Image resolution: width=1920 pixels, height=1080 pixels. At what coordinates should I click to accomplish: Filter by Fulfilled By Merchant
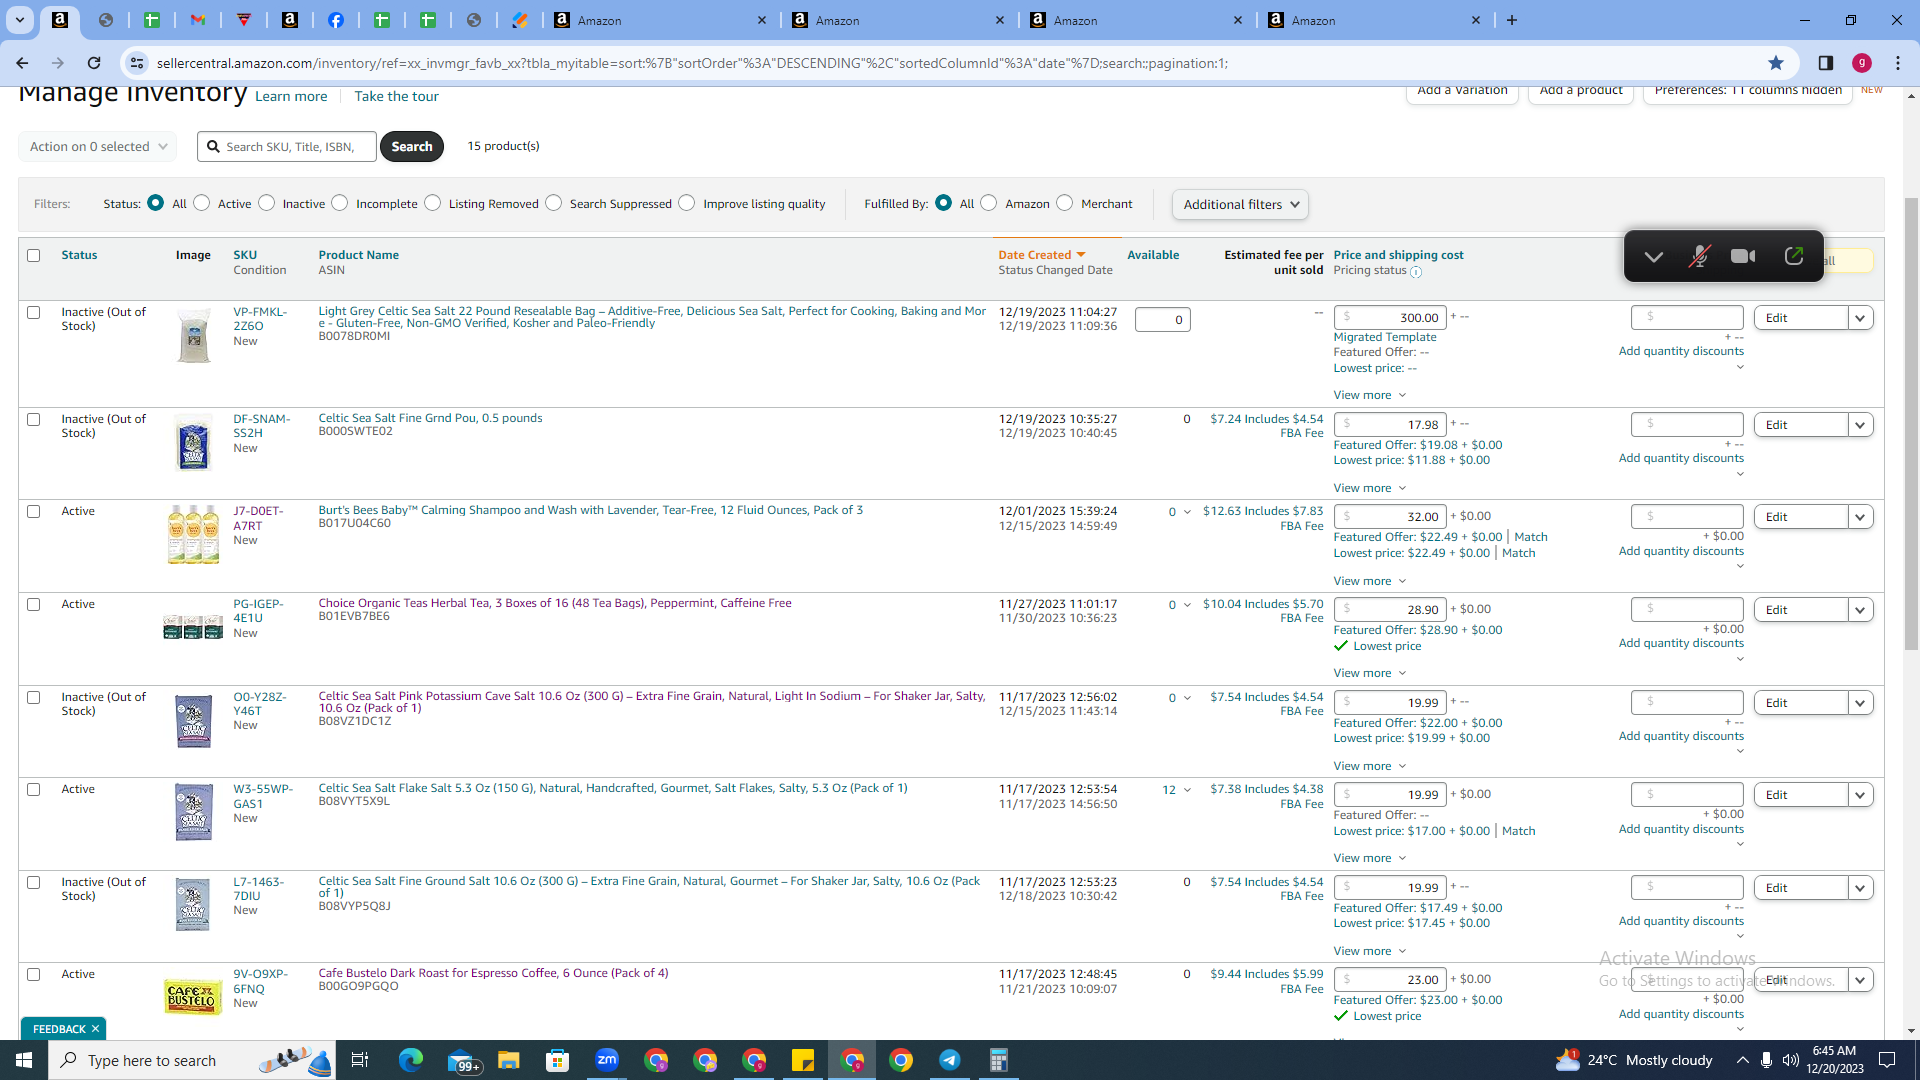pos(1065,203)
